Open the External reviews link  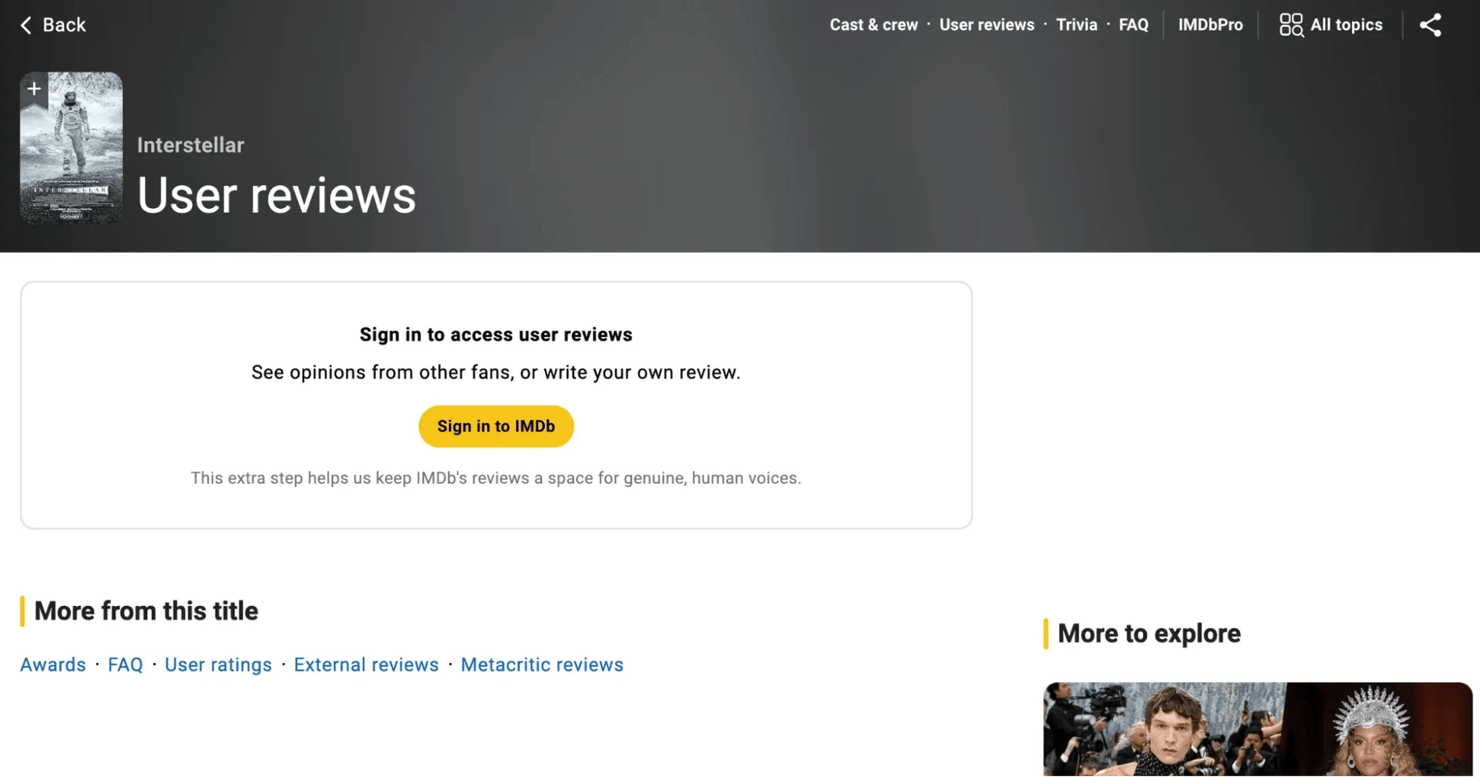click(366, 665)
